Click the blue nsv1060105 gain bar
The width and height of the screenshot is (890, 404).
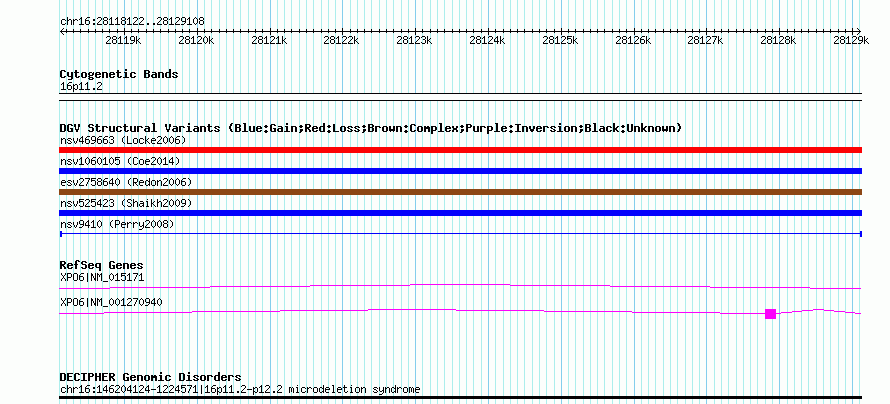pos(460,171)
